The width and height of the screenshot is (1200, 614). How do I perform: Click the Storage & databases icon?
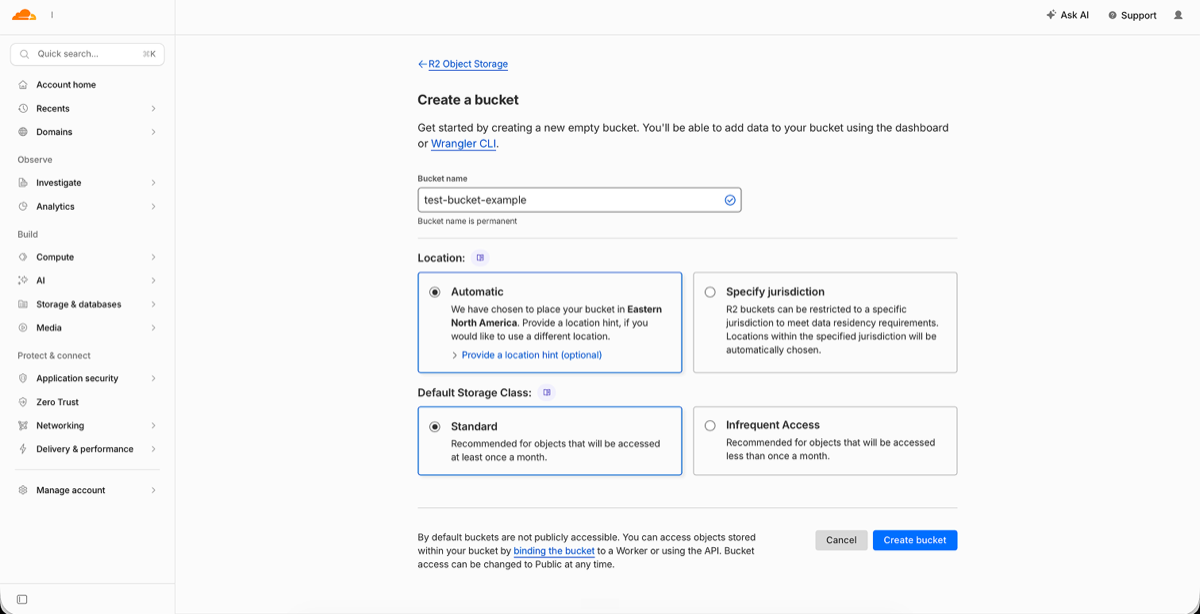point(23,304)
